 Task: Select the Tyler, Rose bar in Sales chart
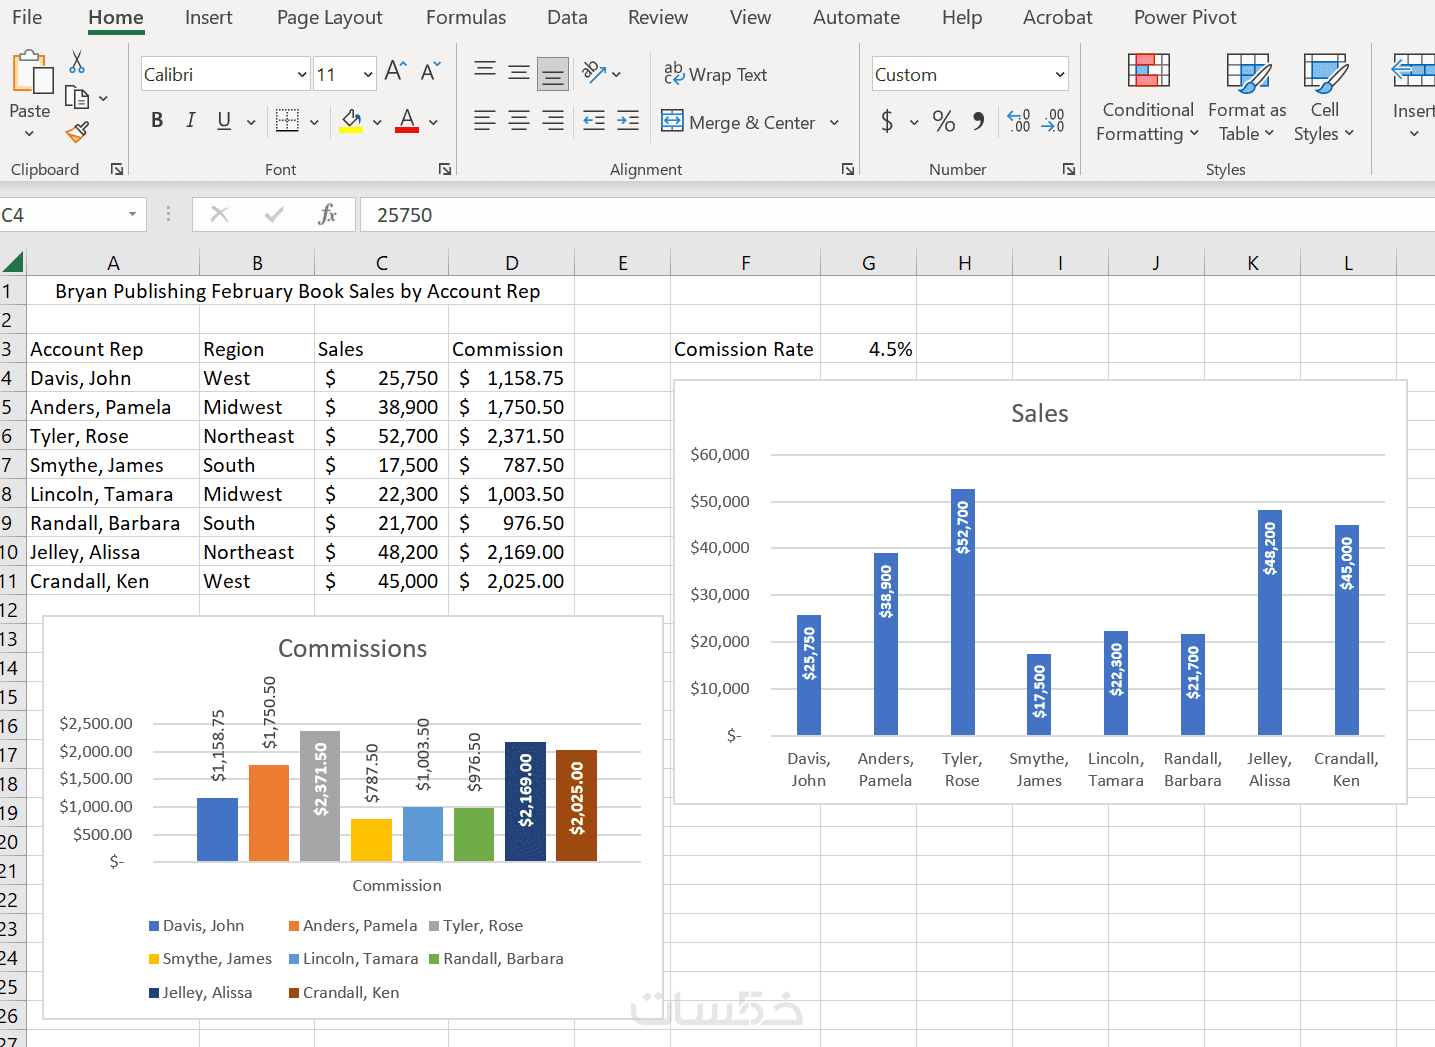(x=962, y=612)
